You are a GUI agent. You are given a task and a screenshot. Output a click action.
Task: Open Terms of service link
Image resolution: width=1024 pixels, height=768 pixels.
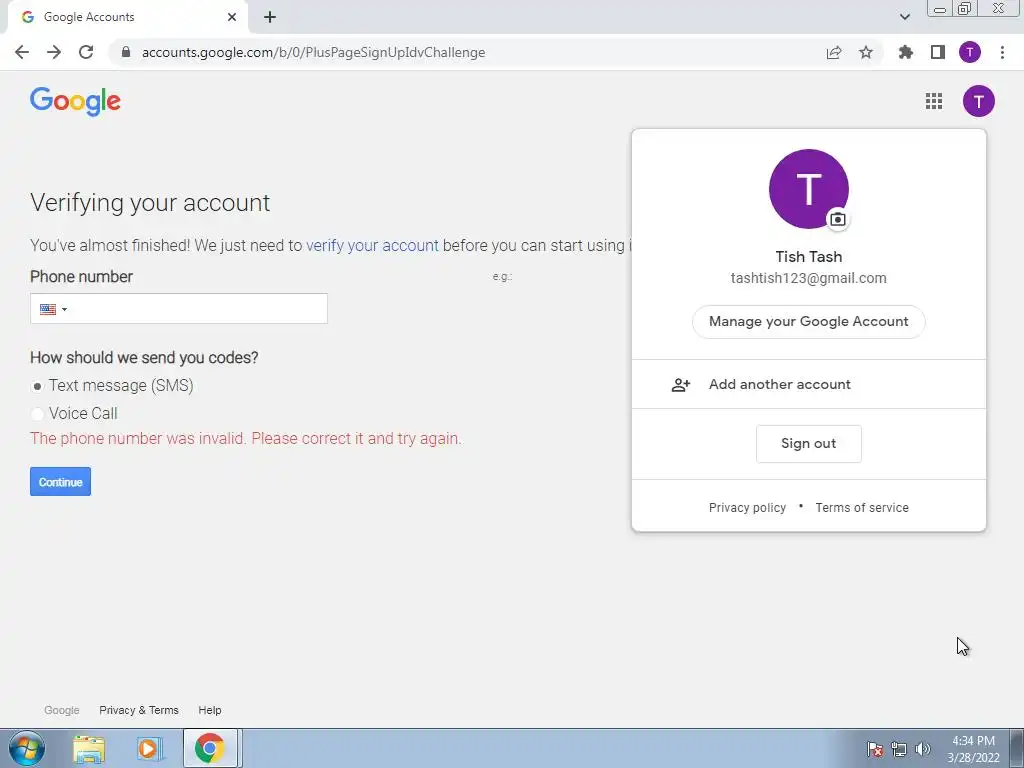[862, 507]
